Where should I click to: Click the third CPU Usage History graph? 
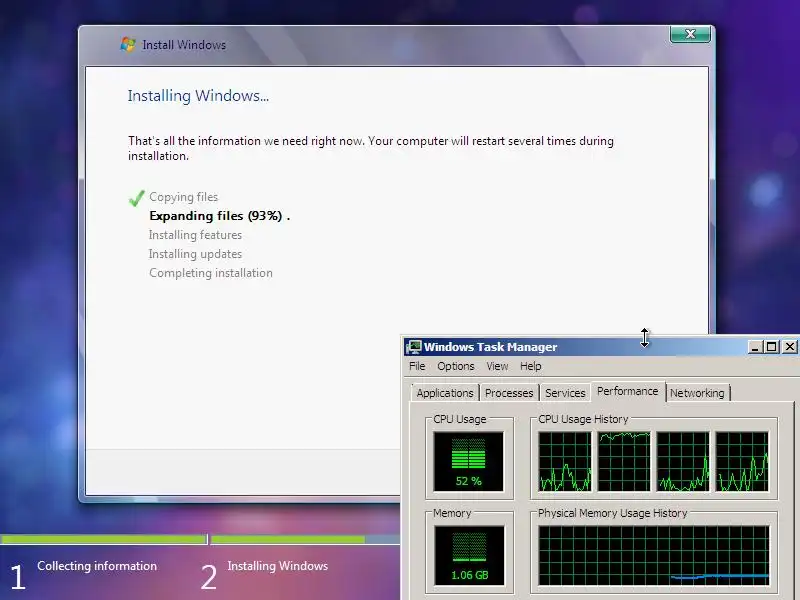pyautogui.click(x=683, y=461)
